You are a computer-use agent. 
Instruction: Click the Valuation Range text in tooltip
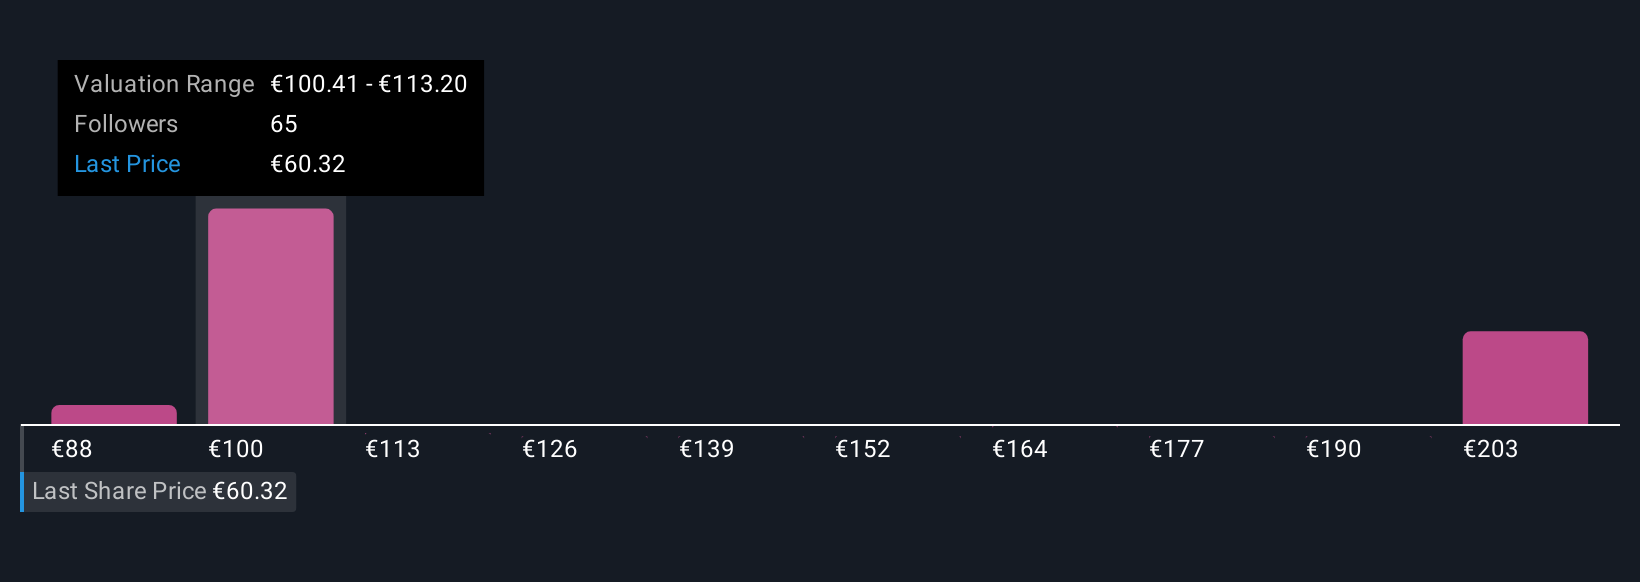pyautogui.click(x=164, y=84)
